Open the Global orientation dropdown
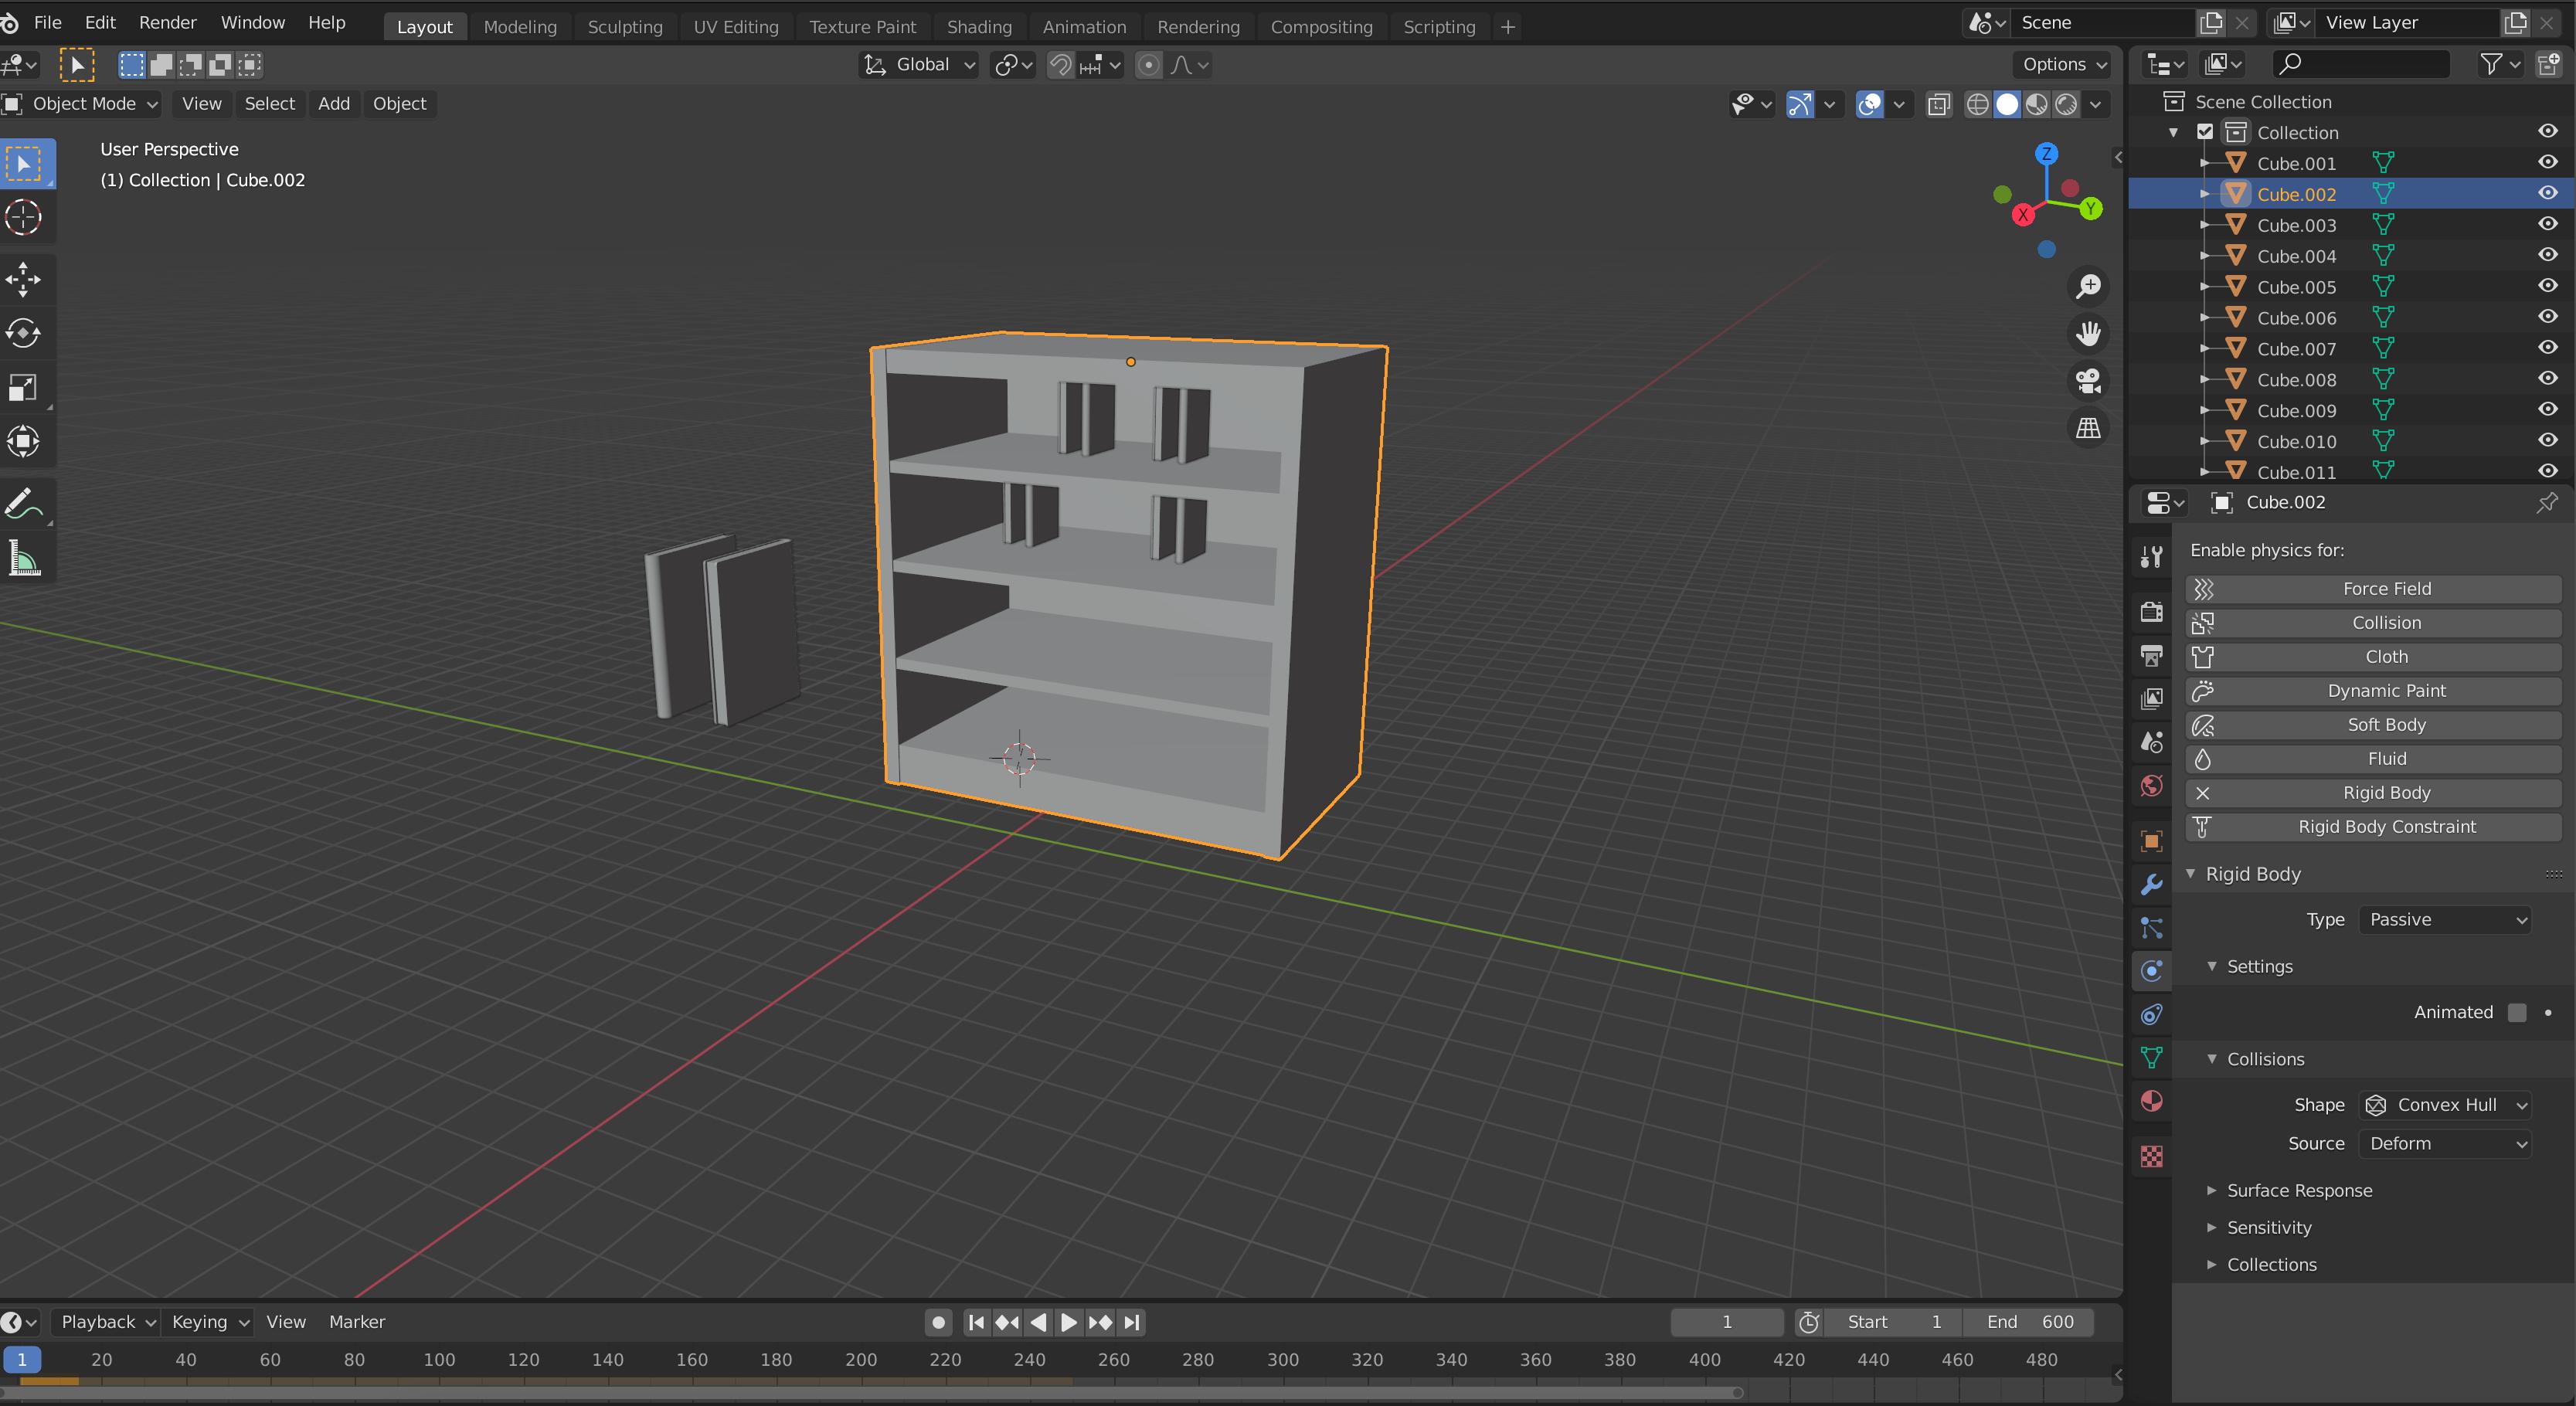The height and width of the screenshot is (1406, 2576). coord(920,65)
